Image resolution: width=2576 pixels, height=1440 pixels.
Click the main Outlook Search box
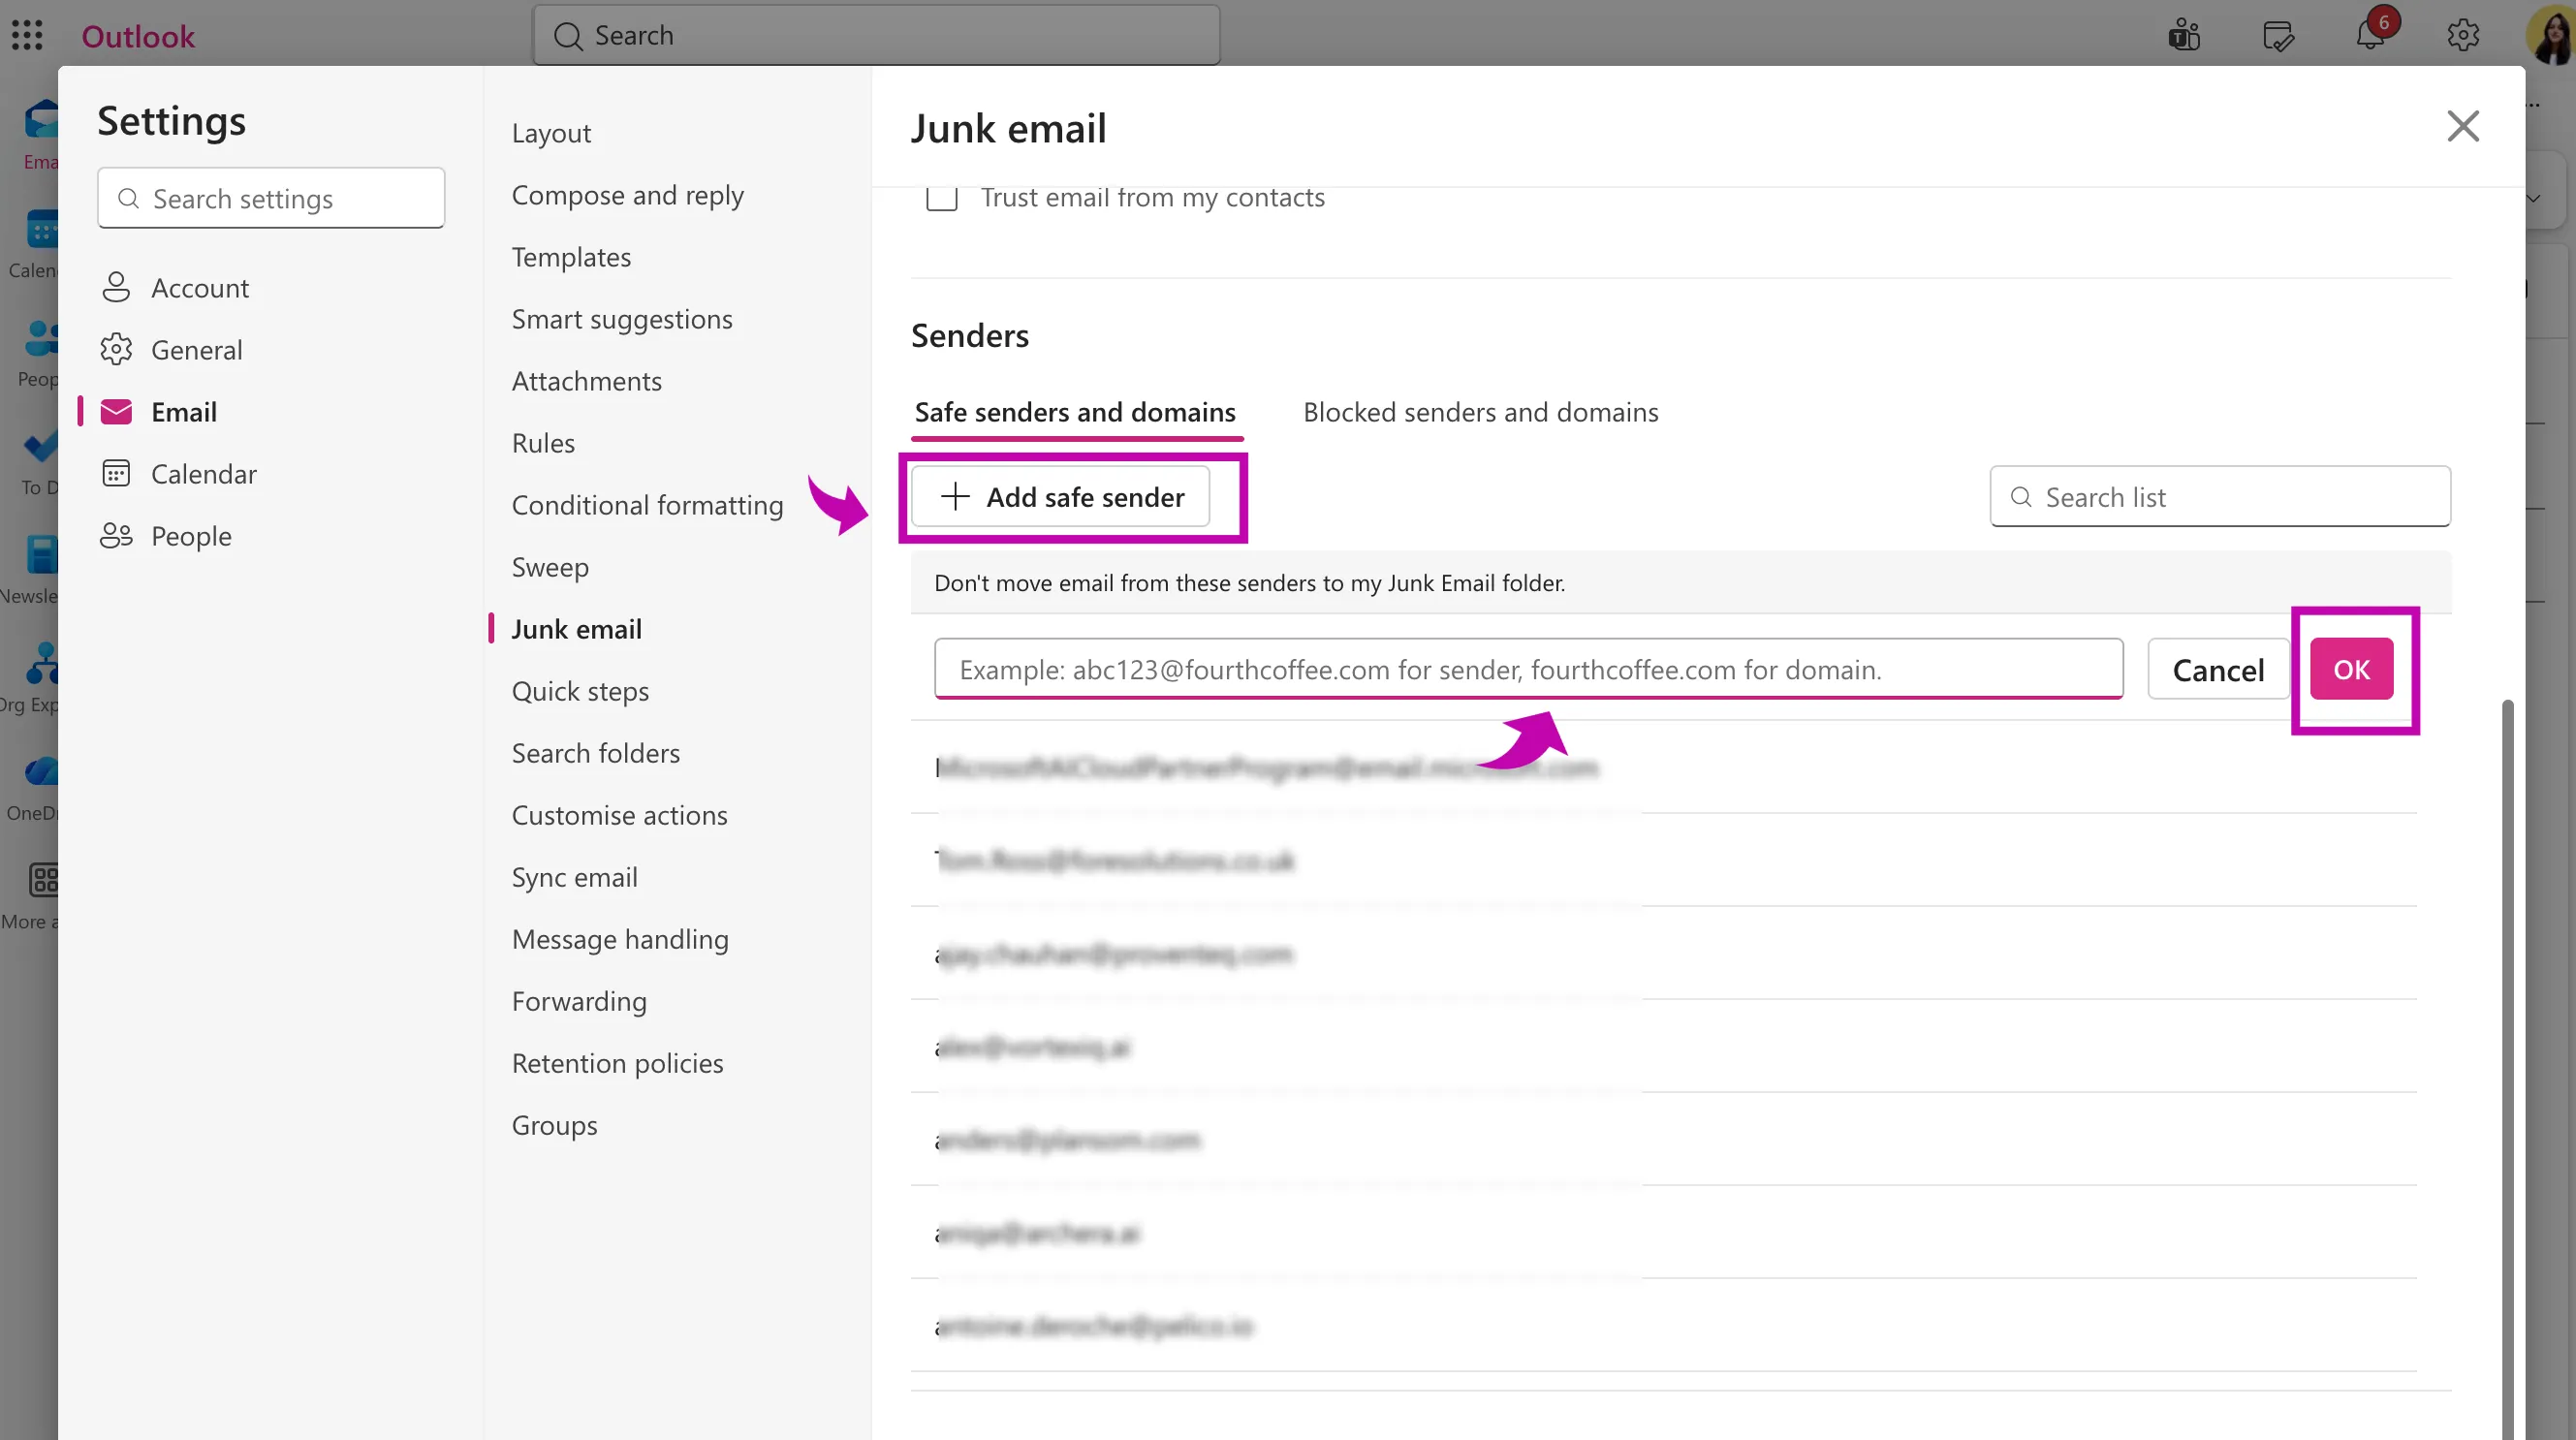[x=877, y=35]
